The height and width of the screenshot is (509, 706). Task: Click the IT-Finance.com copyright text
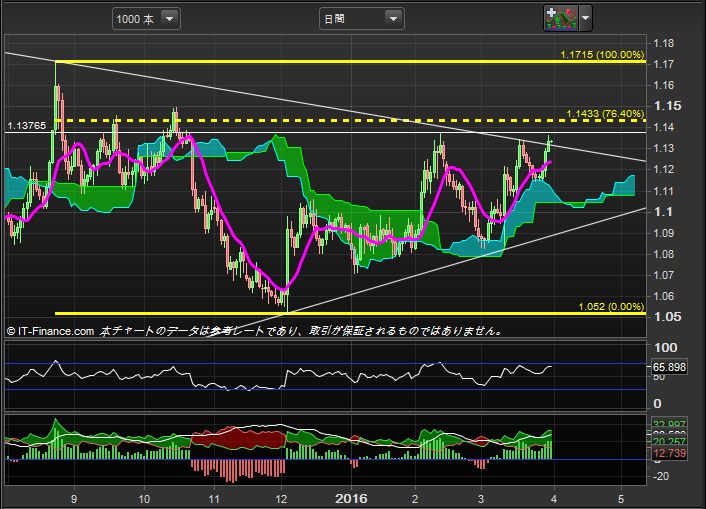pos(50,332)
